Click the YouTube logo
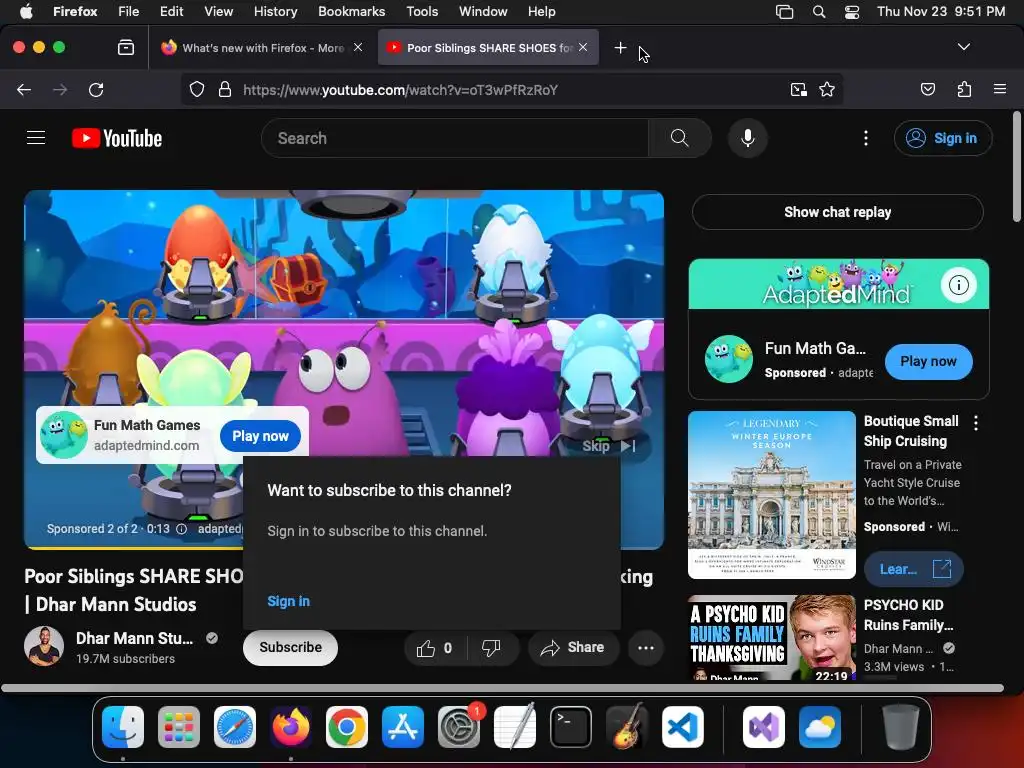The image size is (1024, 768). point(117,138)
